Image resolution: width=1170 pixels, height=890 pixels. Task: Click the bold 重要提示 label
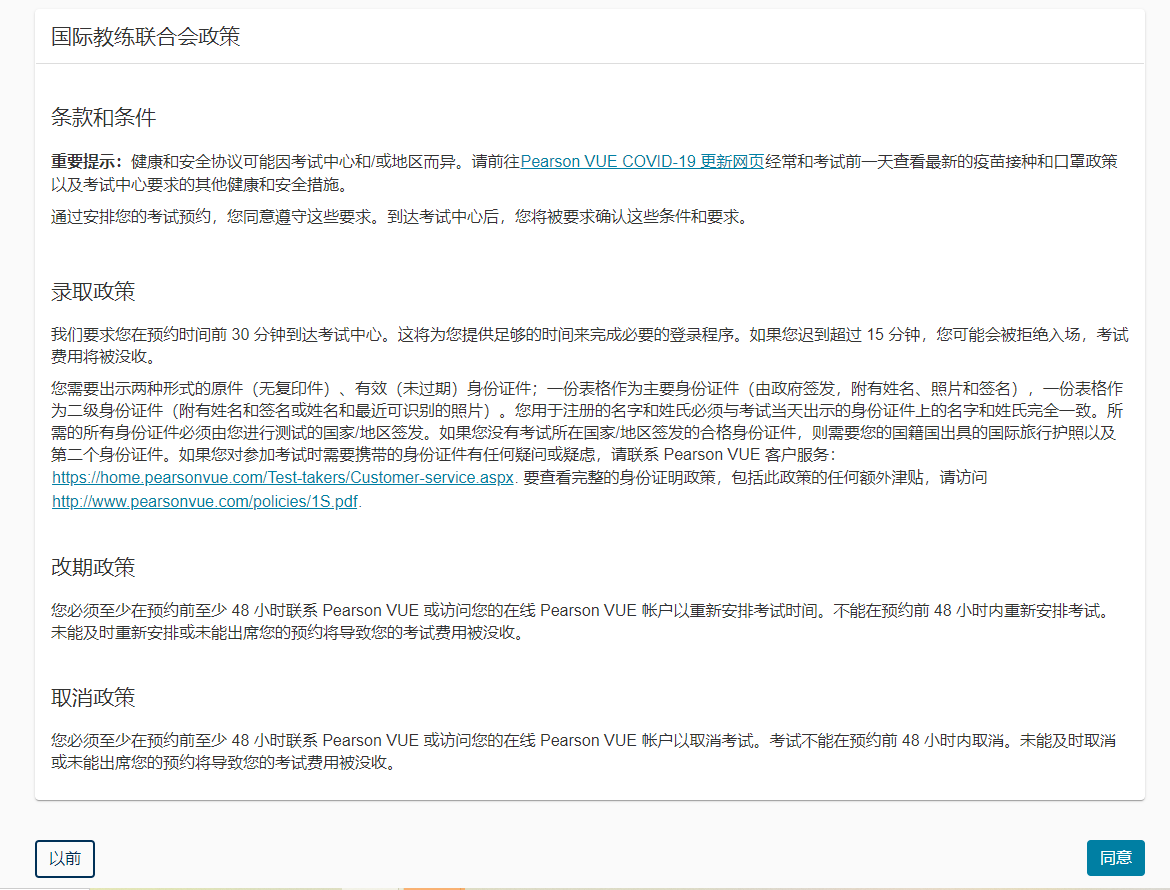tap(86, 161)
